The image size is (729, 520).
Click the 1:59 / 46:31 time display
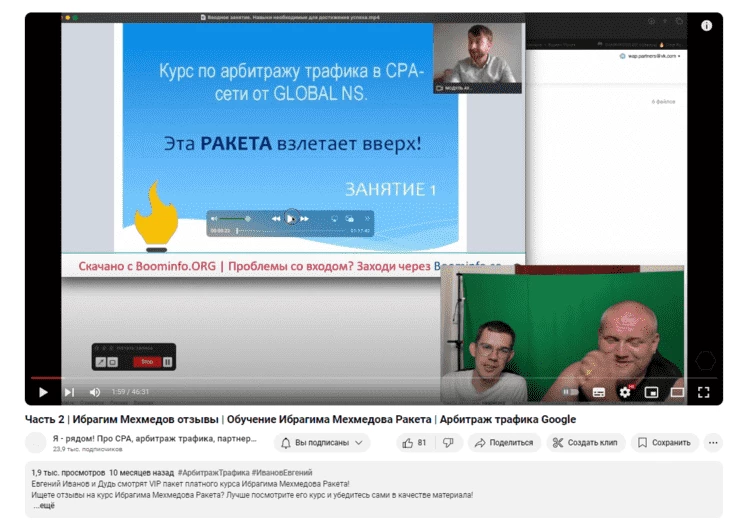pyautogui.click(x=130, y=392)
